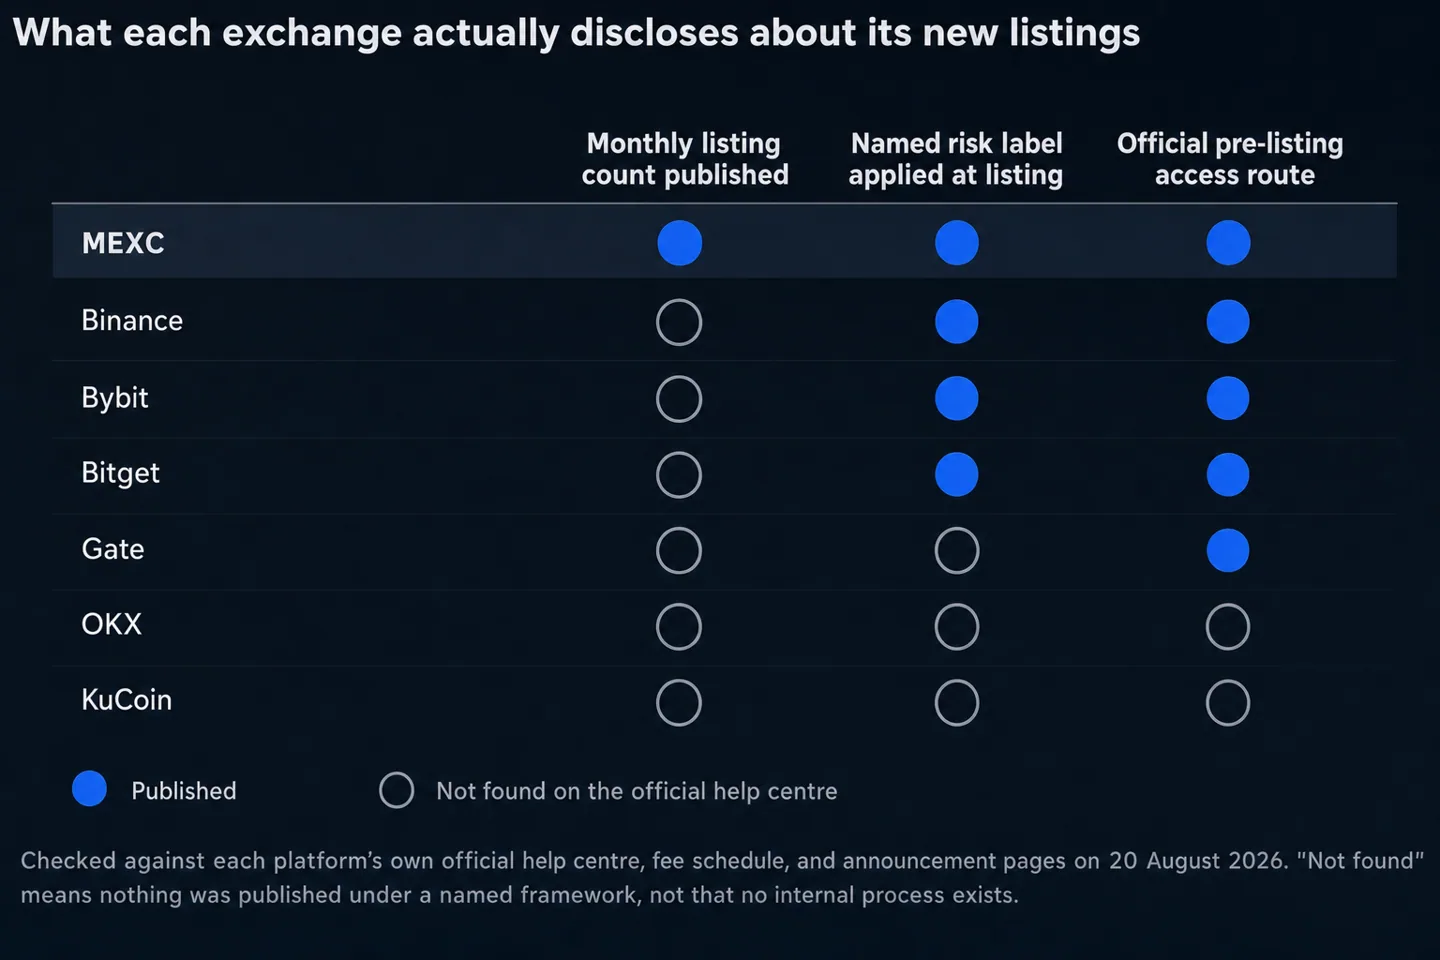The height and width of the screenshot is (960, 1440).
Task: Select the 'Monthly listing count published' column header
Action: coord(685,159)
